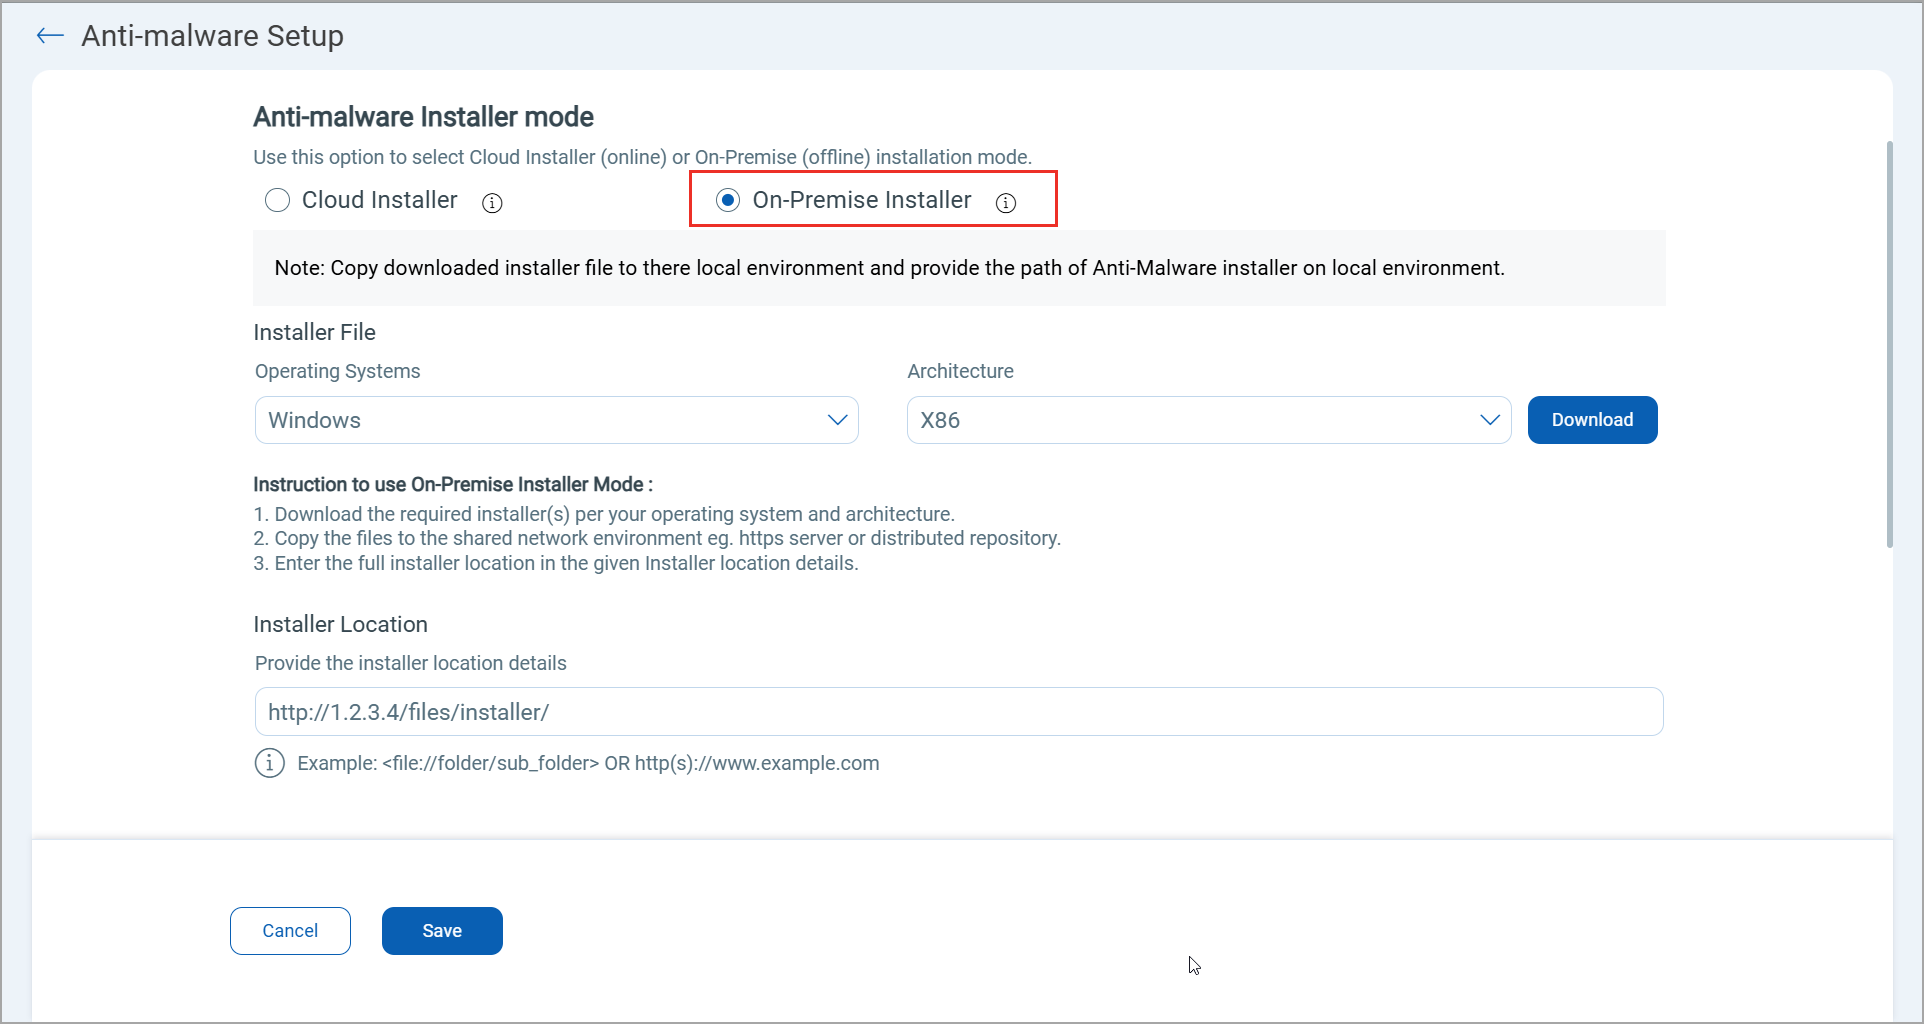Cancel the anti-malware setup
1924x1024 pixels.
pyautogui.click(x=290, y=931)
